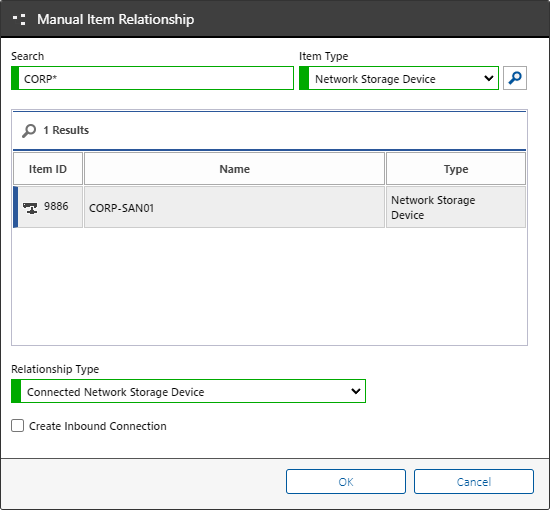
Task: Click the Relationship Type chevron arrow
Action: coord(356,391)
